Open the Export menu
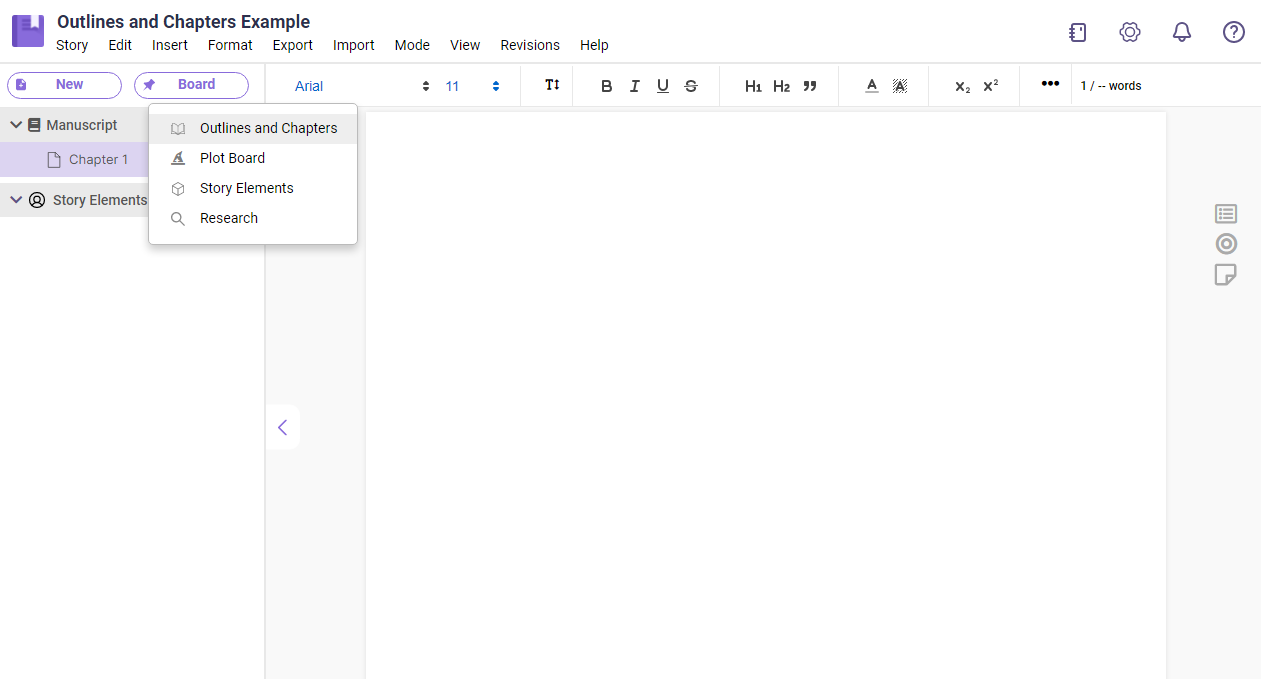 (292, 45)
